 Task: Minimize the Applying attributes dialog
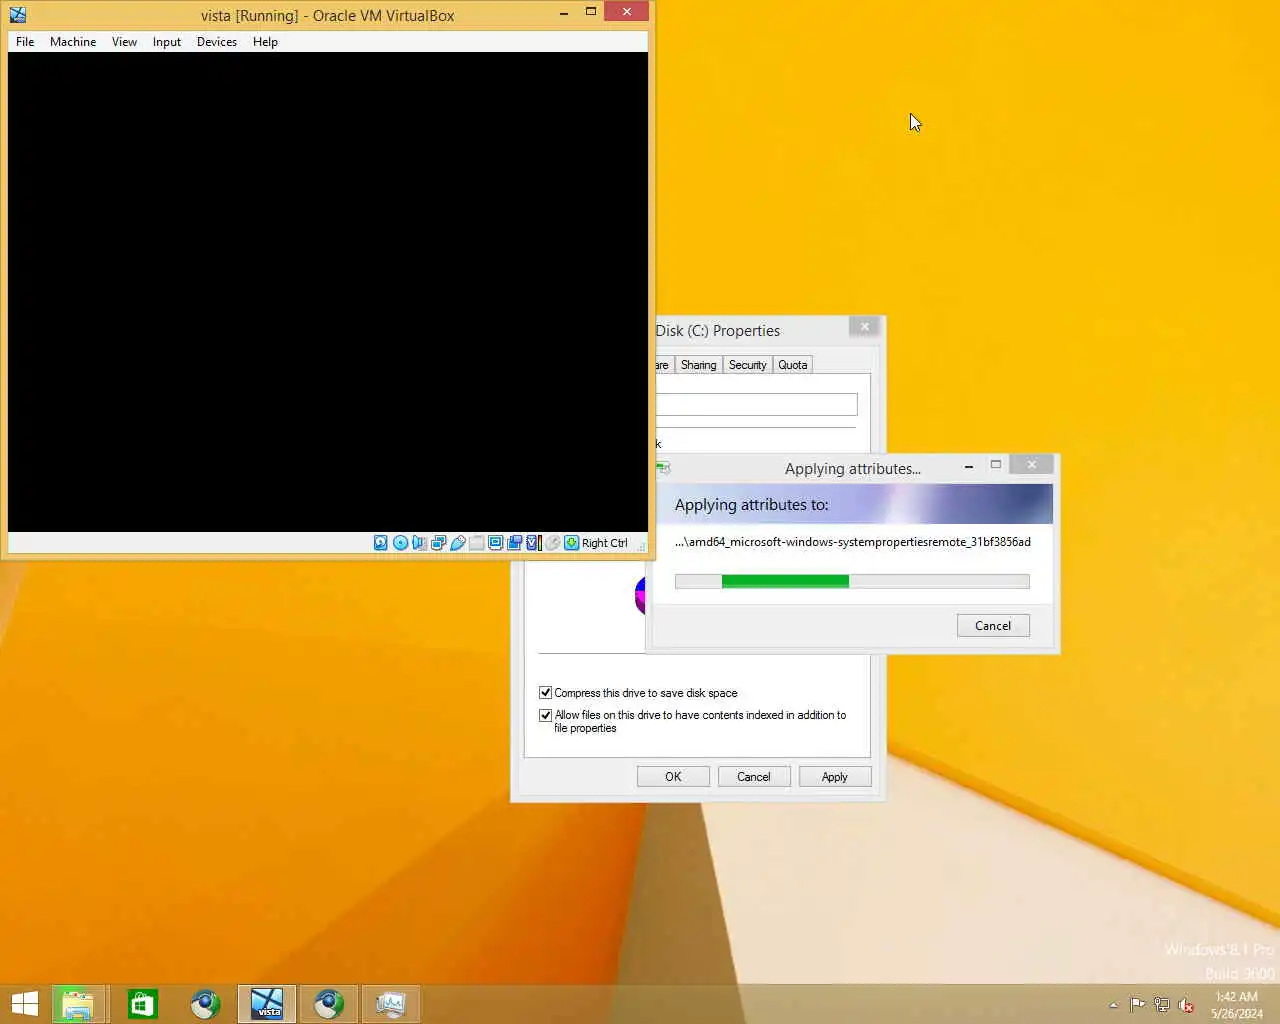pos(968,466)
